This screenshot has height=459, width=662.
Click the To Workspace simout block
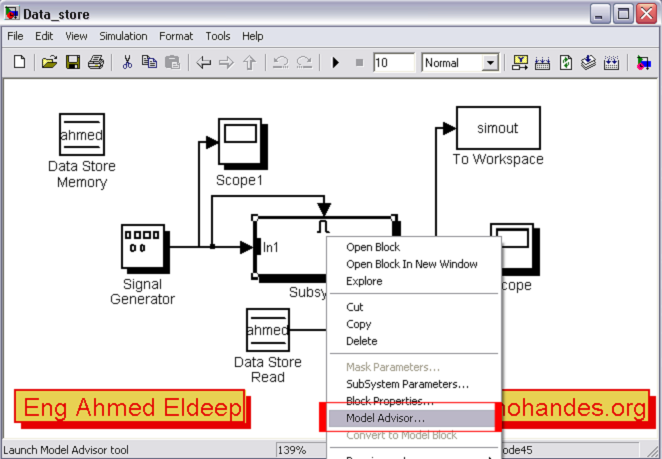tap(498, 128)
